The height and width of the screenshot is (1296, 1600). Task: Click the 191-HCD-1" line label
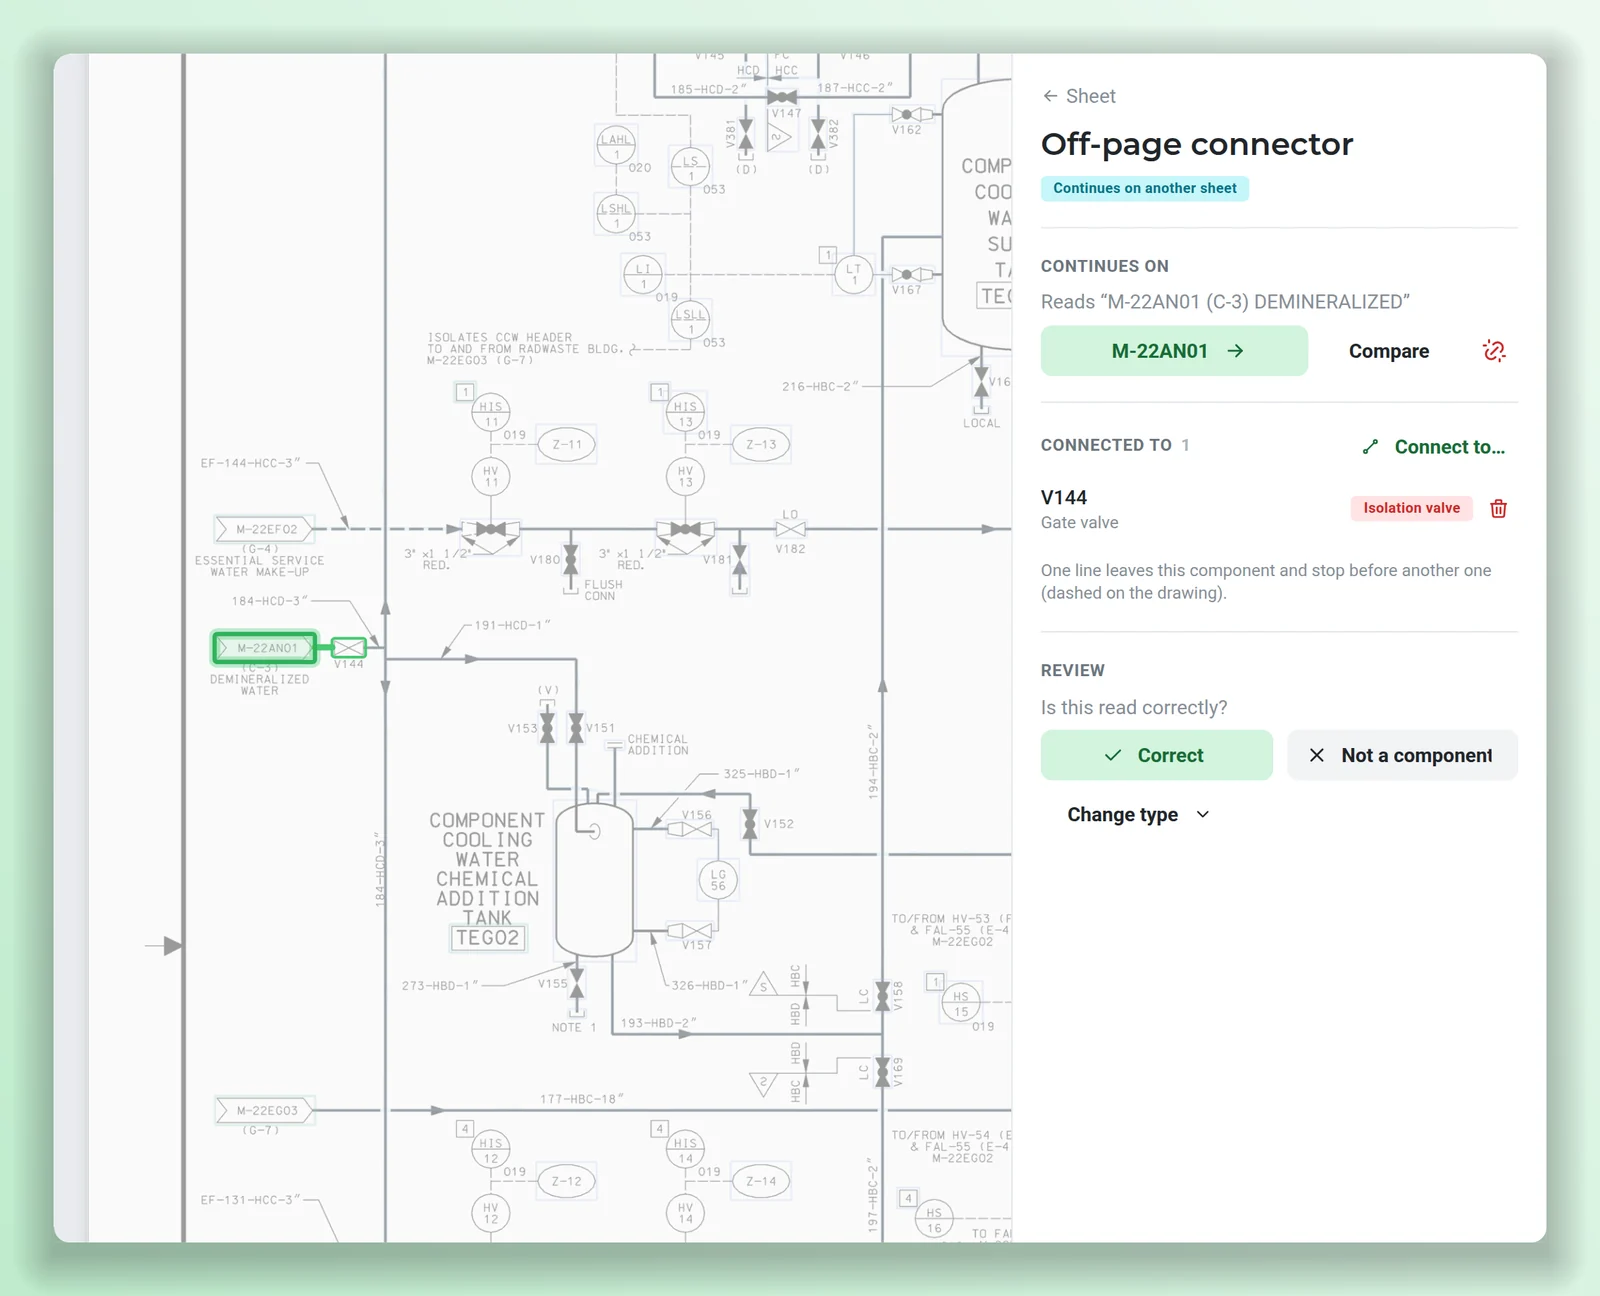(x=512, y=625)
